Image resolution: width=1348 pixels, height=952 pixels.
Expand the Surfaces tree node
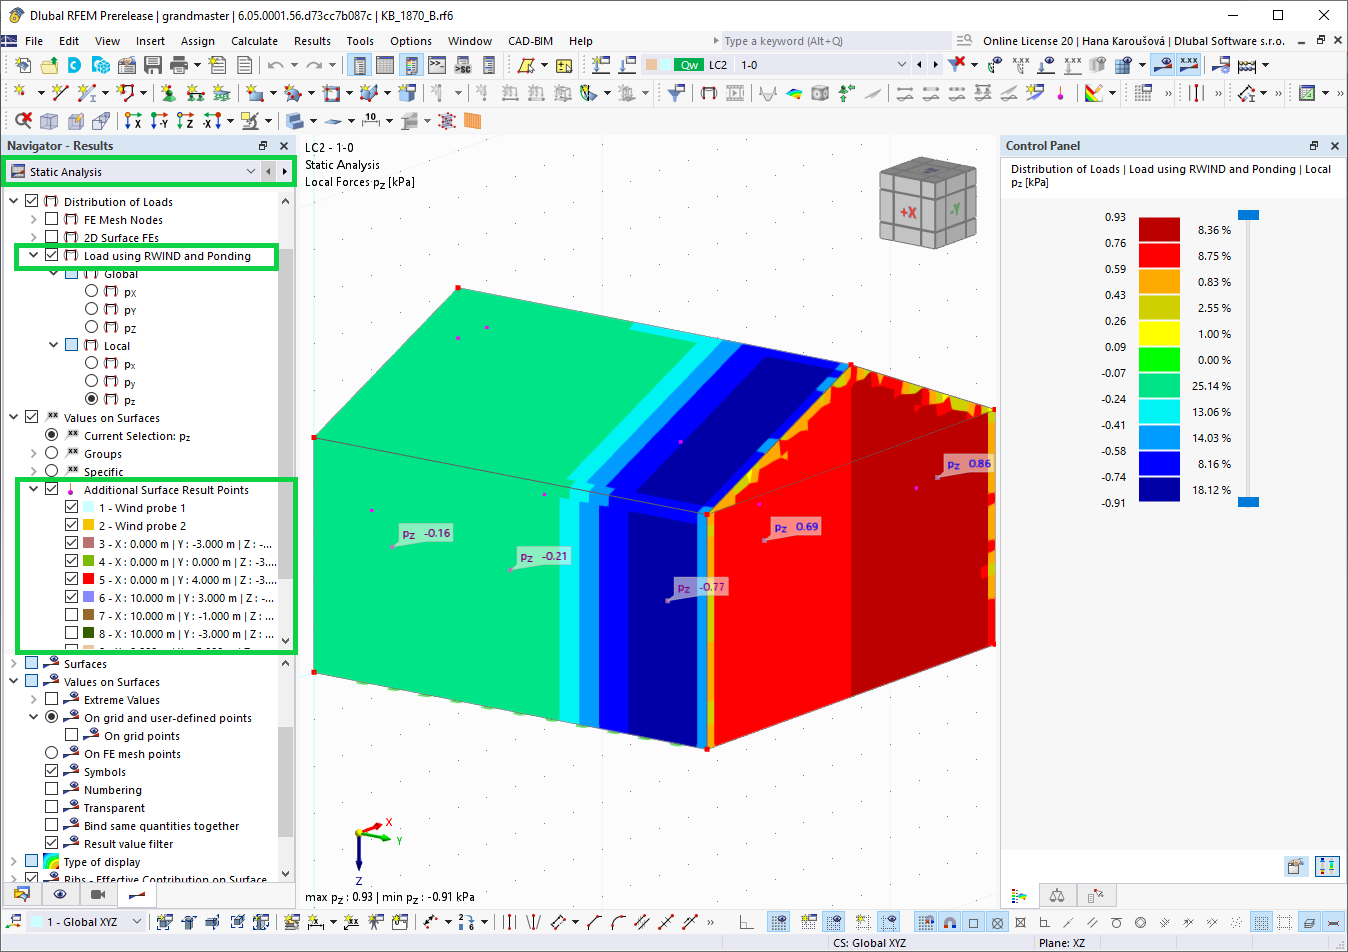coord(13,663)
